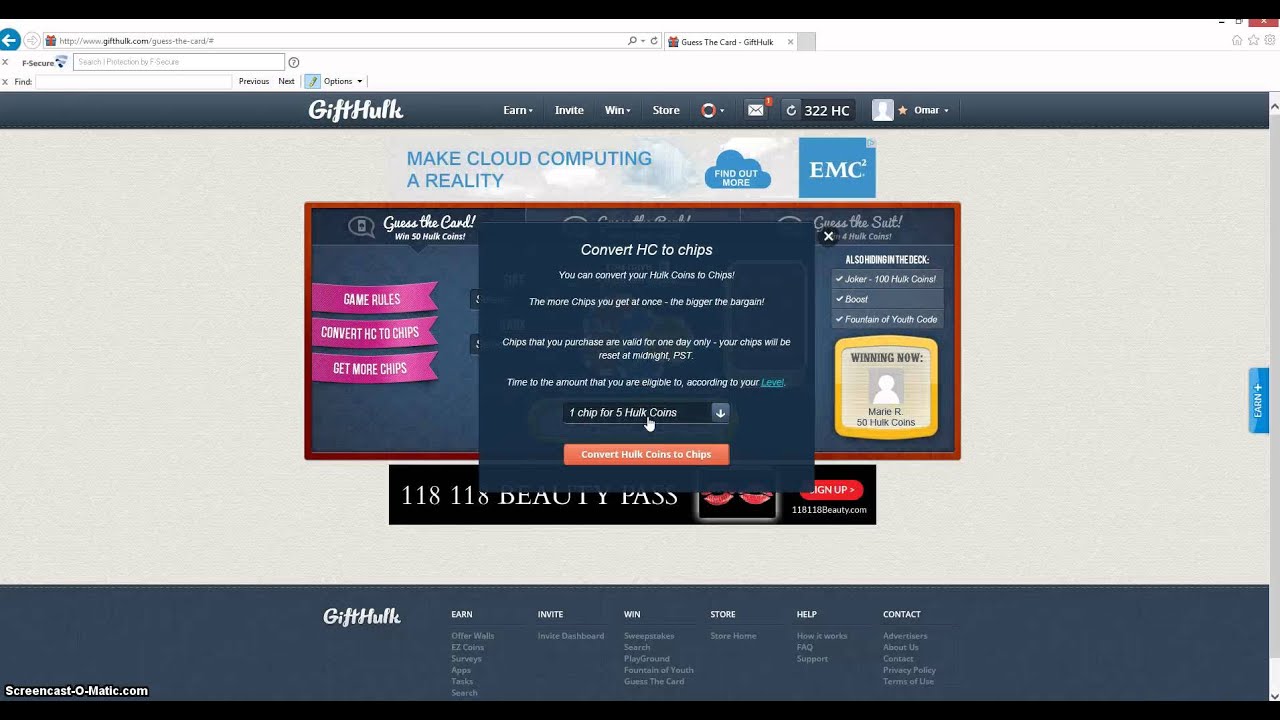This screenshot has height=720, width=1280.
Task: Click the 322 HC balance refresh icon
Action: tap(791, 110)
